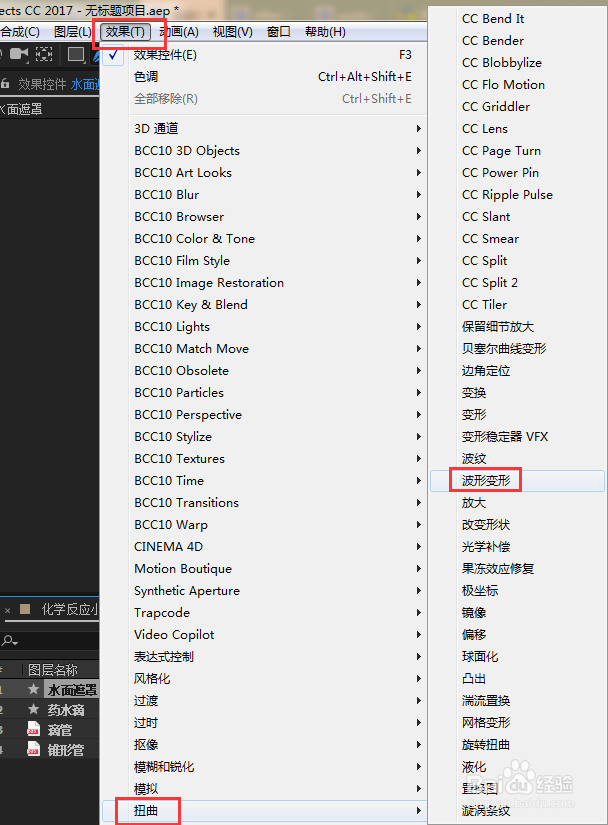
Task: Expand the BCC10 Particles submenu arrow
Action: 419,393
